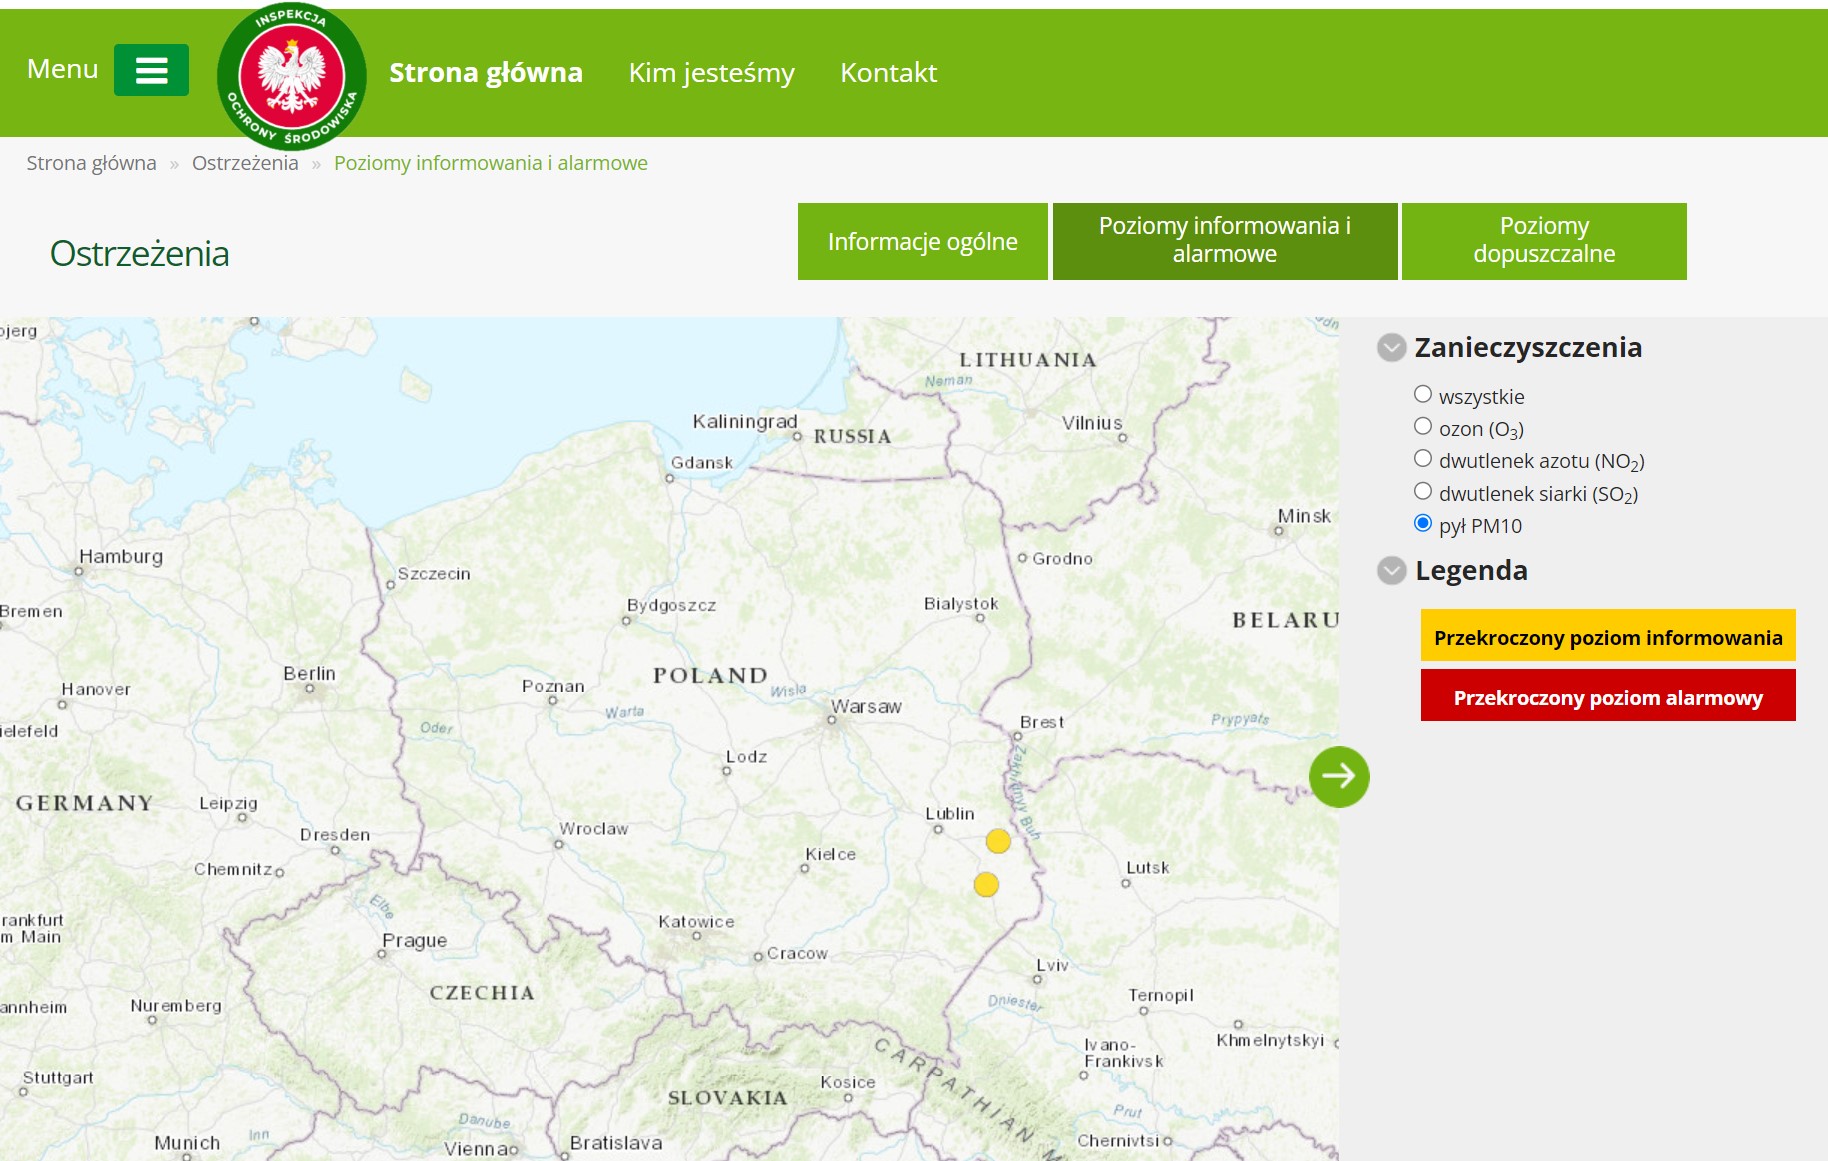Click the green arrow to collapse side panel
Viewport: 1828px width, 1161px height.
tap(1338, 776)
